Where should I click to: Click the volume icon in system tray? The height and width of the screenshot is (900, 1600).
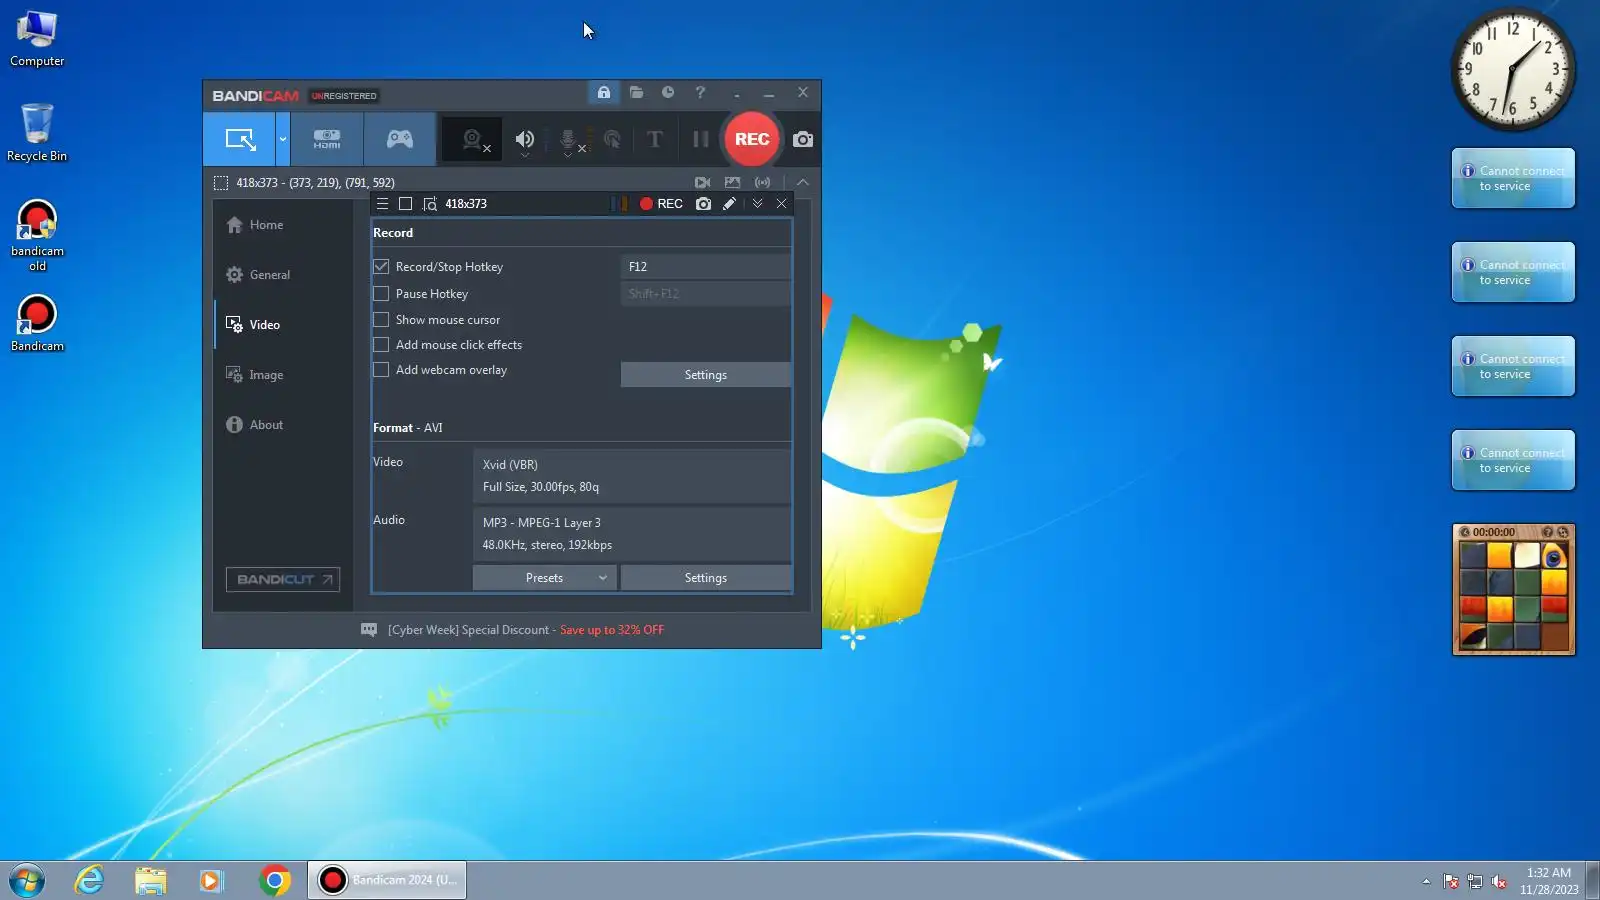point(1498,881)
